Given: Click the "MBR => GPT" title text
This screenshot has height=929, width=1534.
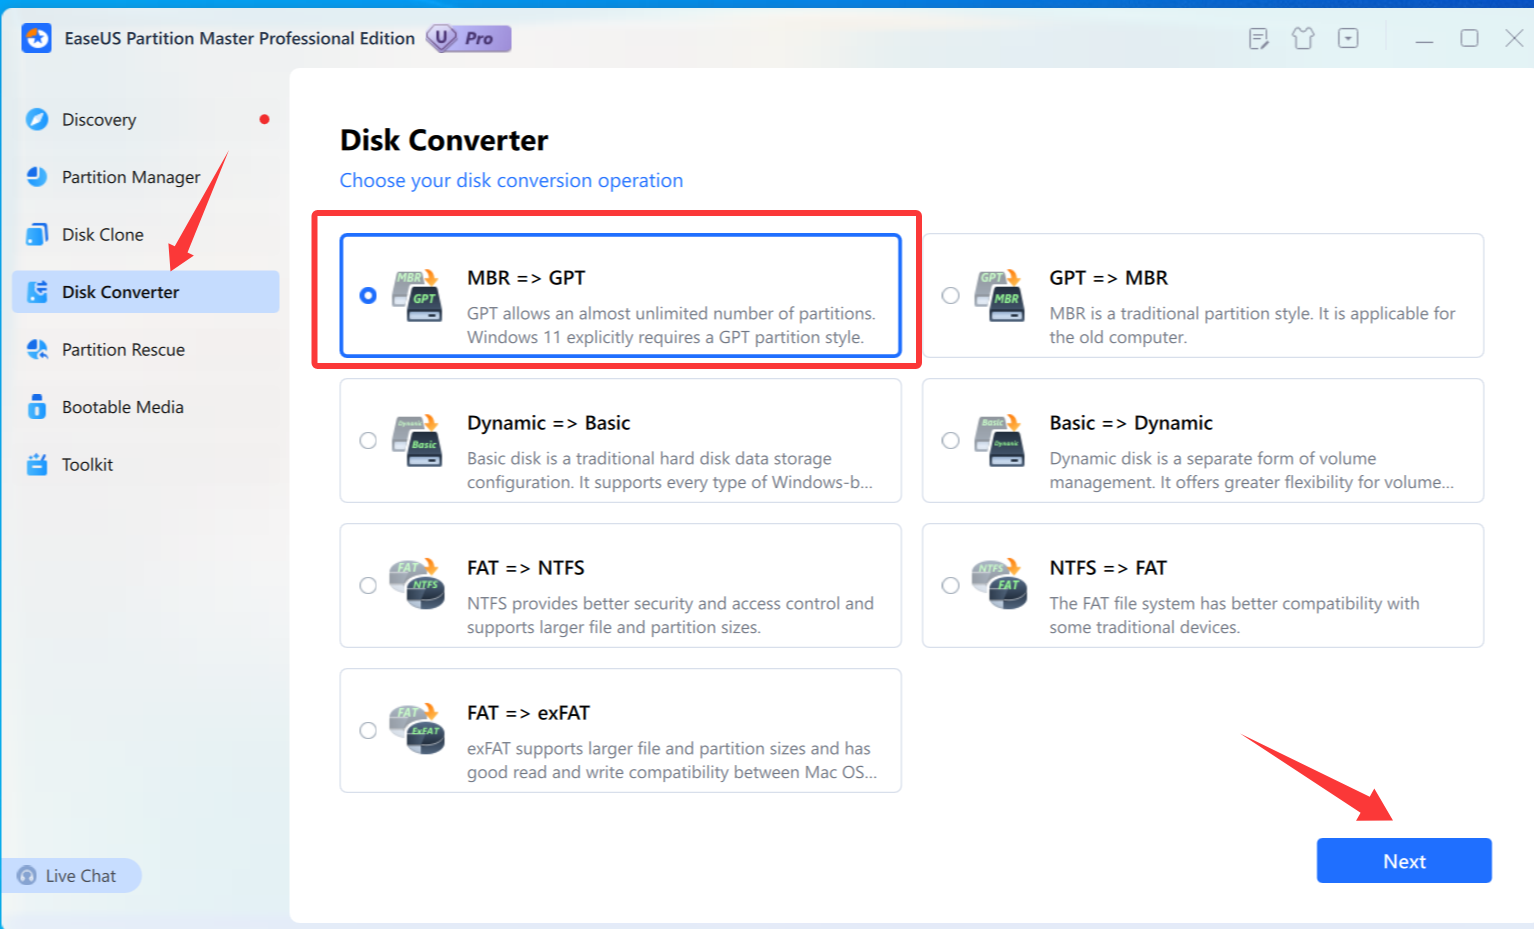Looking at the screenshot, I should (526, 278).
